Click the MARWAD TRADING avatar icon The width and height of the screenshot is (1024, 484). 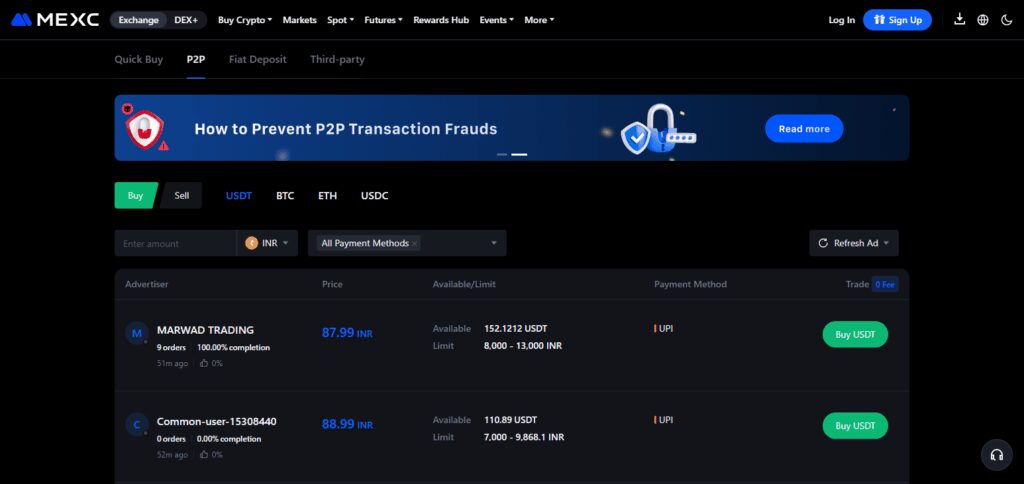coord(136,333)
